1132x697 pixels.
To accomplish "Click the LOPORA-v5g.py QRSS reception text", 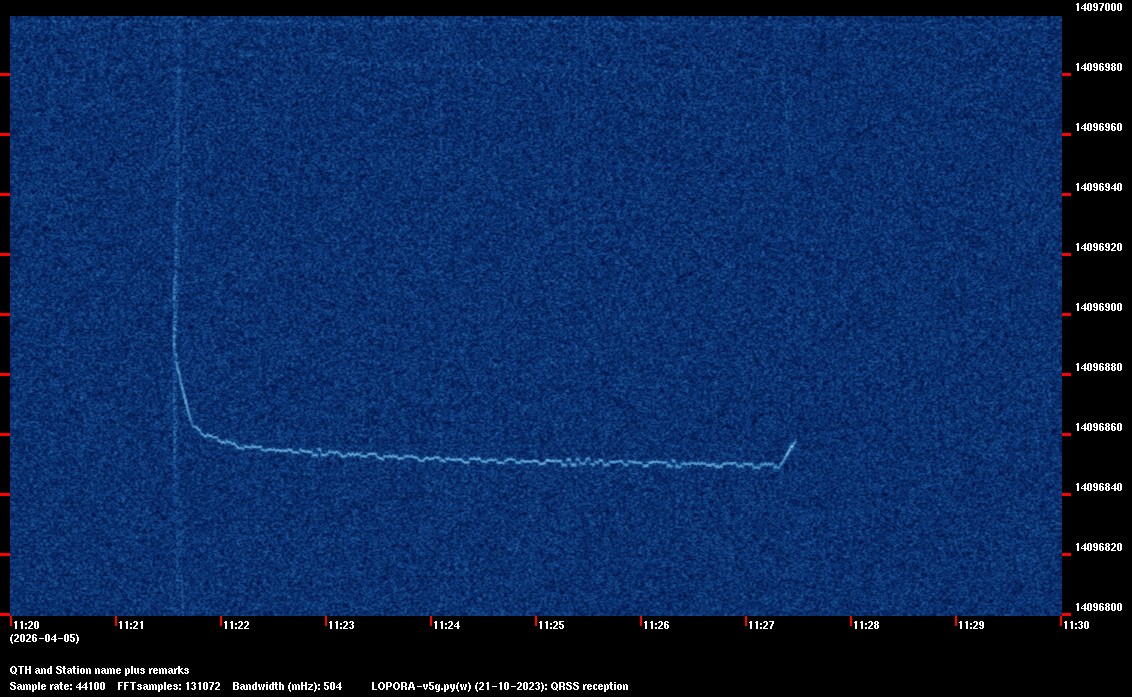I will point(499,686).
